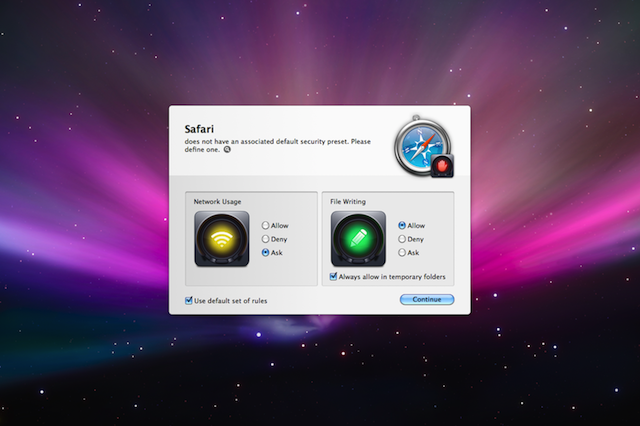Select Allow for File Writing
This screenshot has height=426, width=640.
click(402, 226)
